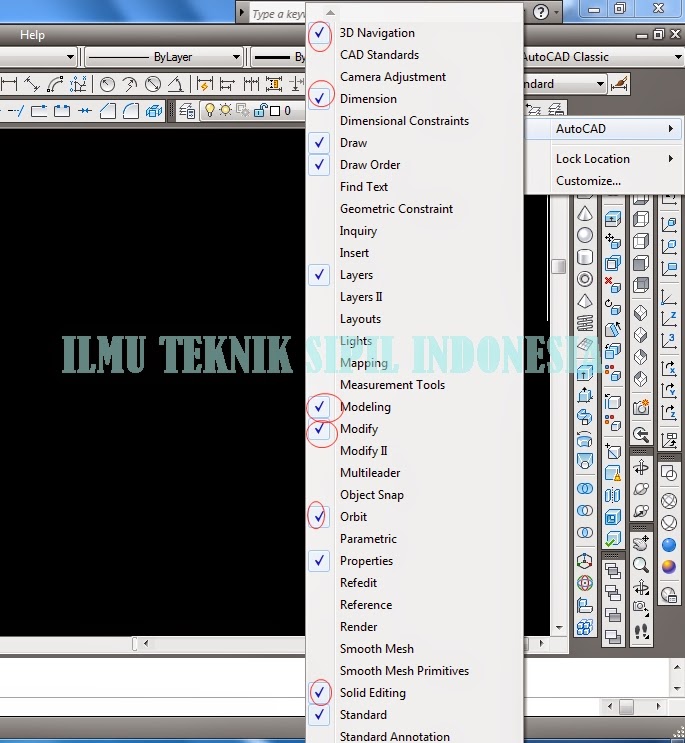Select the Torus modeling tool
This screenshot has width=685, height=743.
pyautogui.click(x=585, y=279)
